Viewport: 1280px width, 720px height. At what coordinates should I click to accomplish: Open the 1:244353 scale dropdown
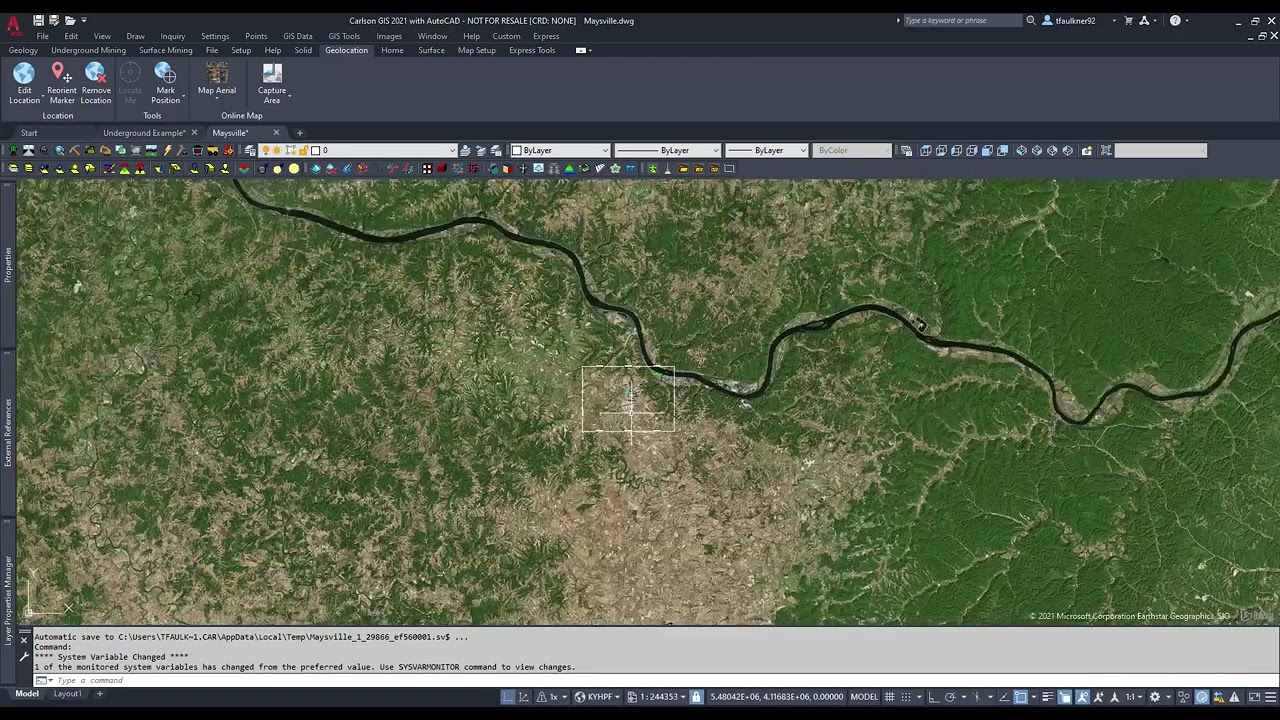tap(656, 697)
